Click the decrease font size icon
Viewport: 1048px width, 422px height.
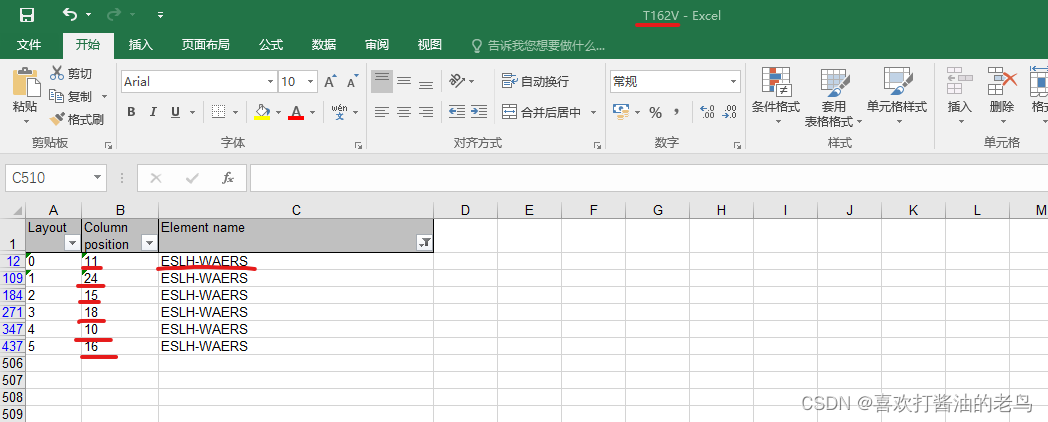[353, 82]
